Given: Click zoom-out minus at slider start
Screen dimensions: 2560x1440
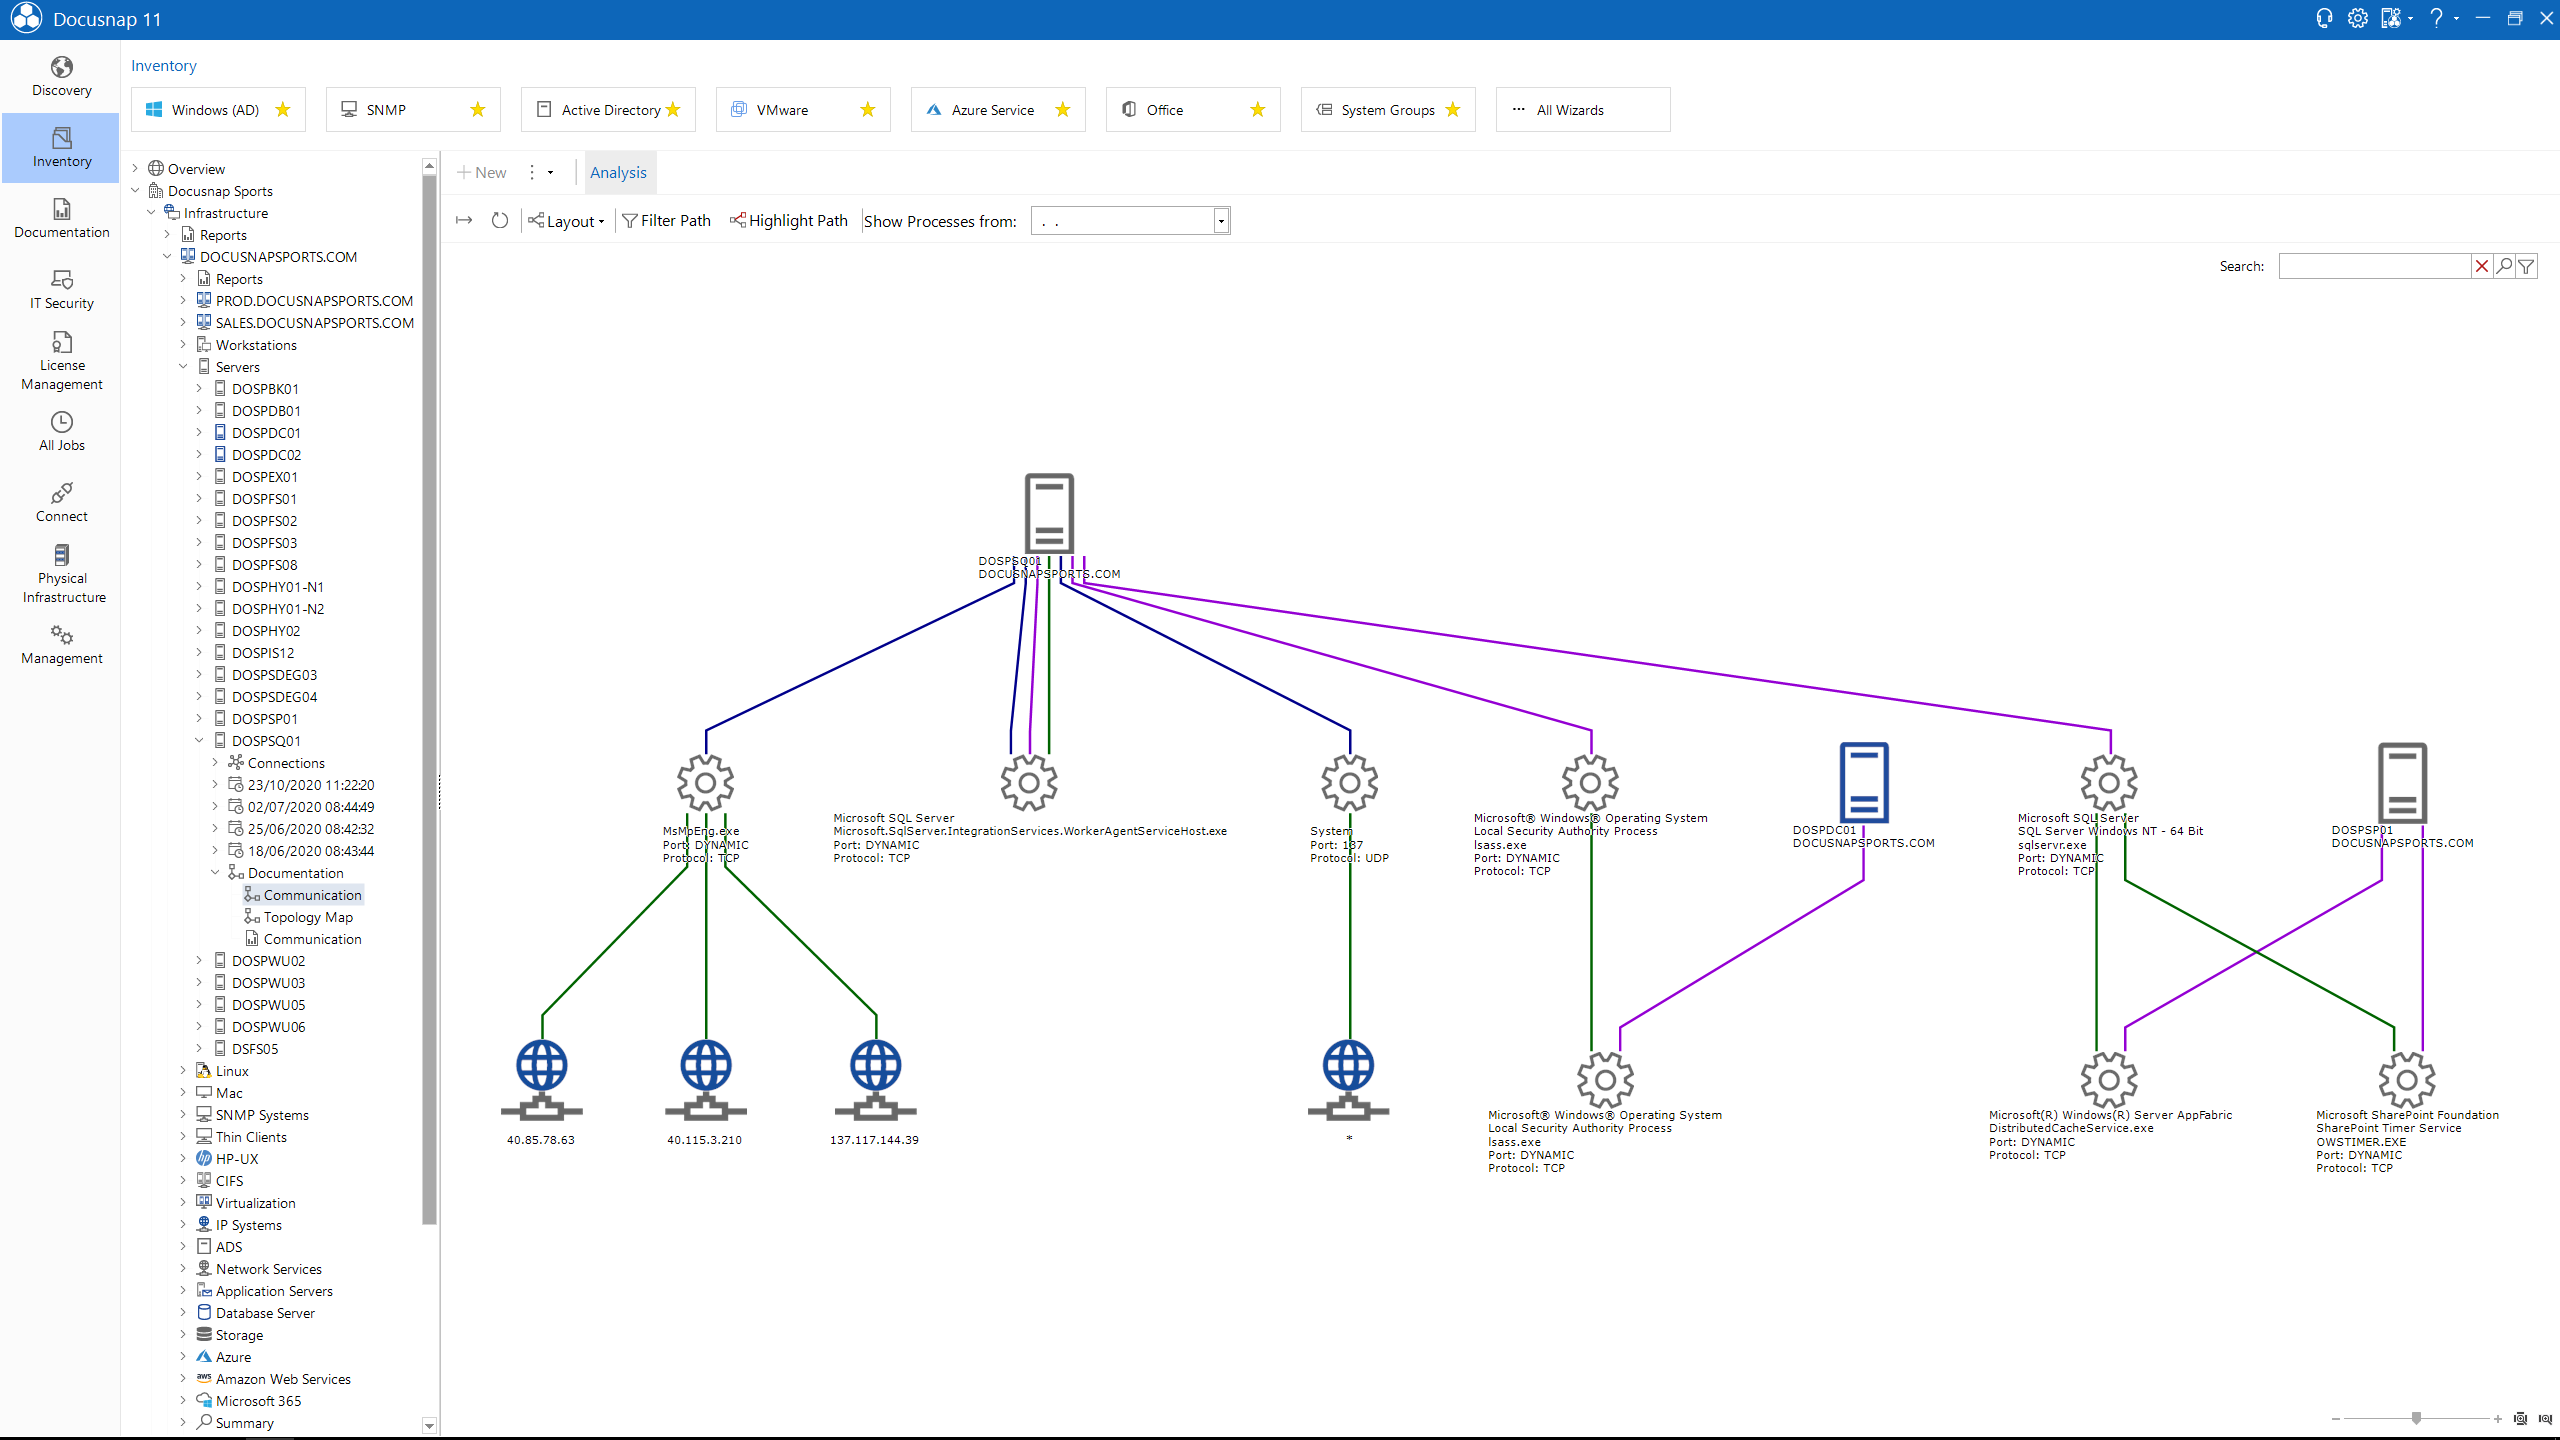Looking at the screenshot, I should 2336,1418.
